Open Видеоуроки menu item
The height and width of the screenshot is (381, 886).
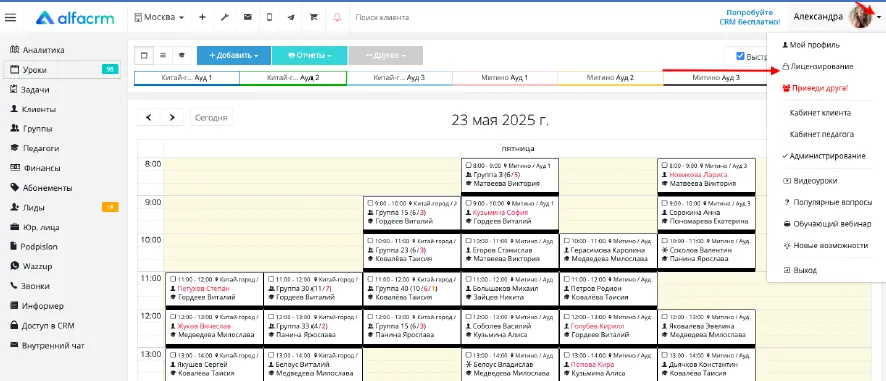[810, 181]
